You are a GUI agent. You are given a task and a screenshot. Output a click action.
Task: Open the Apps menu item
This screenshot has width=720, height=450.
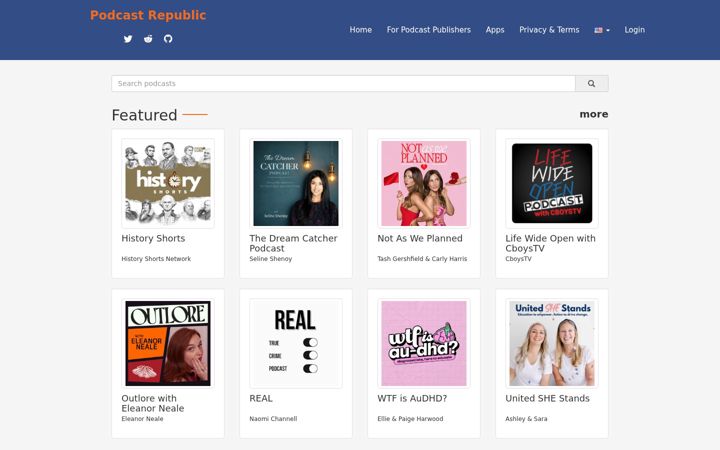(x=495, y=30)
